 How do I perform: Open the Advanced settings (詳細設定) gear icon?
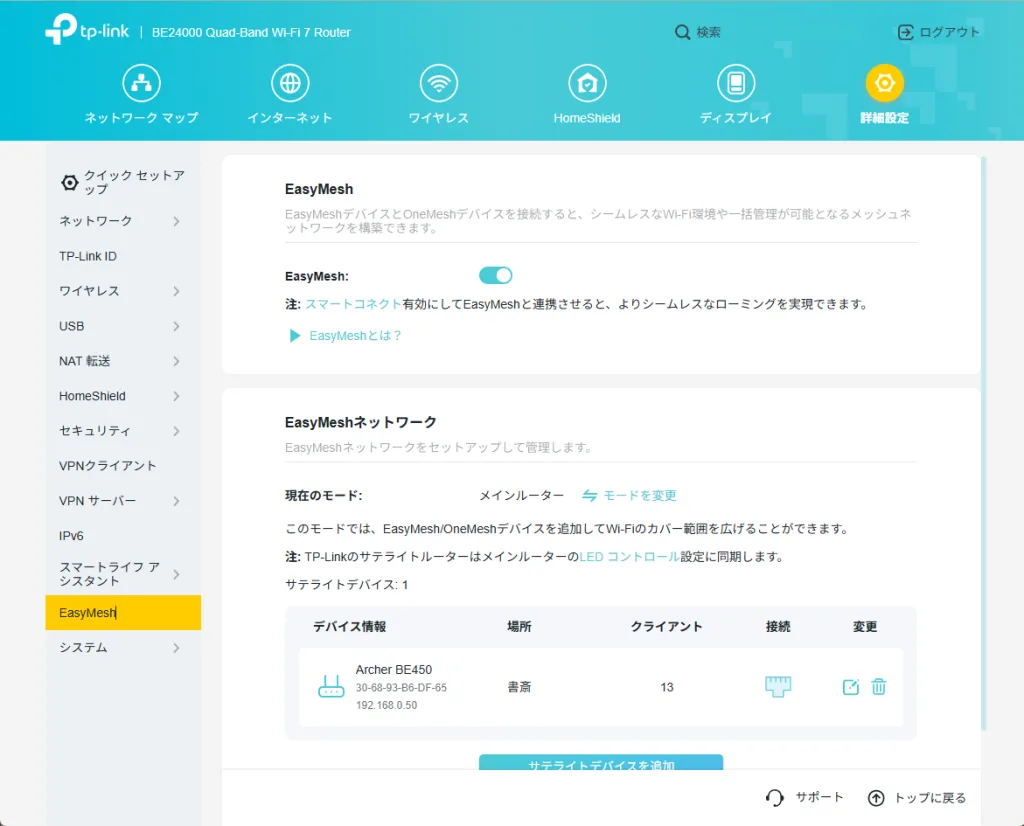[884, 83]
